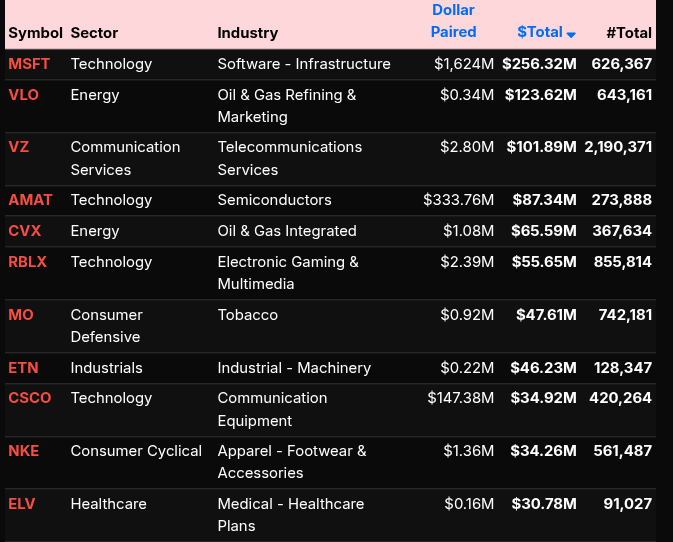Open the RBLX ticker link
This screenshot has height=542, width=673.
(28, 262)
